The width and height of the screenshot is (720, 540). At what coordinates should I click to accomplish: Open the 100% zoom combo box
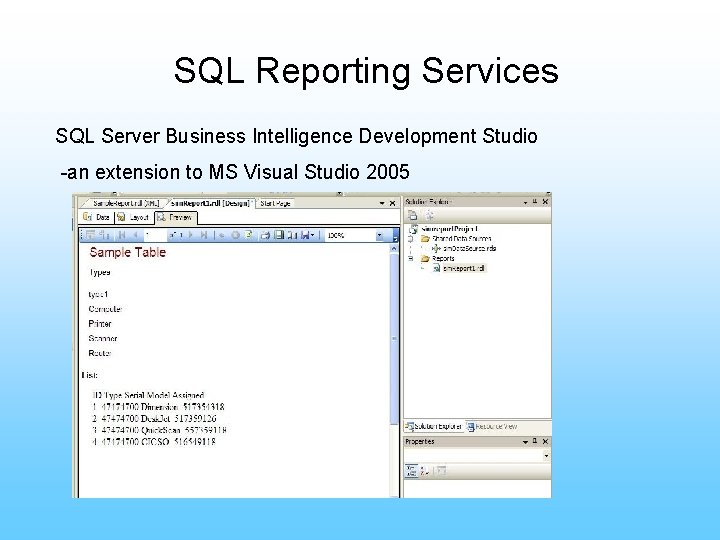coord(355,235)
